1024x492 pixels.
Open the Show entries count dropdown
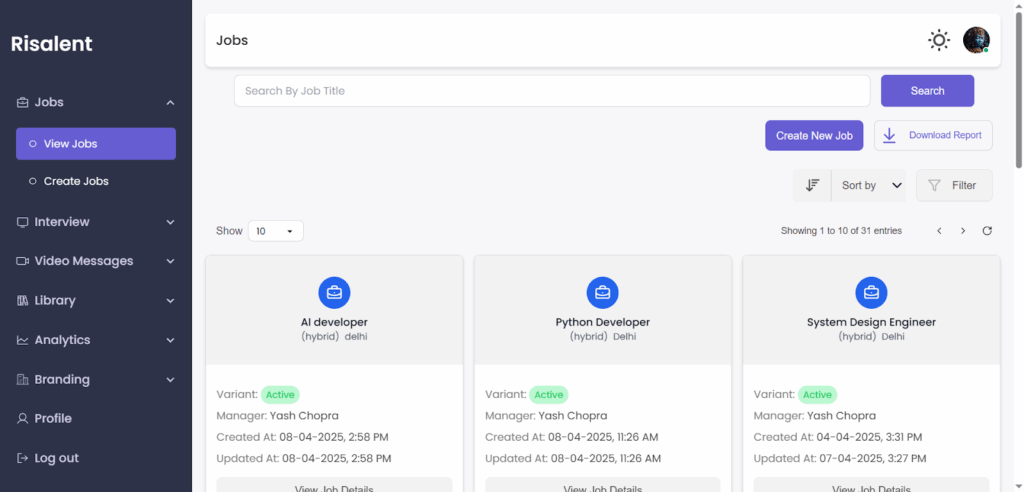click(275, 231)
